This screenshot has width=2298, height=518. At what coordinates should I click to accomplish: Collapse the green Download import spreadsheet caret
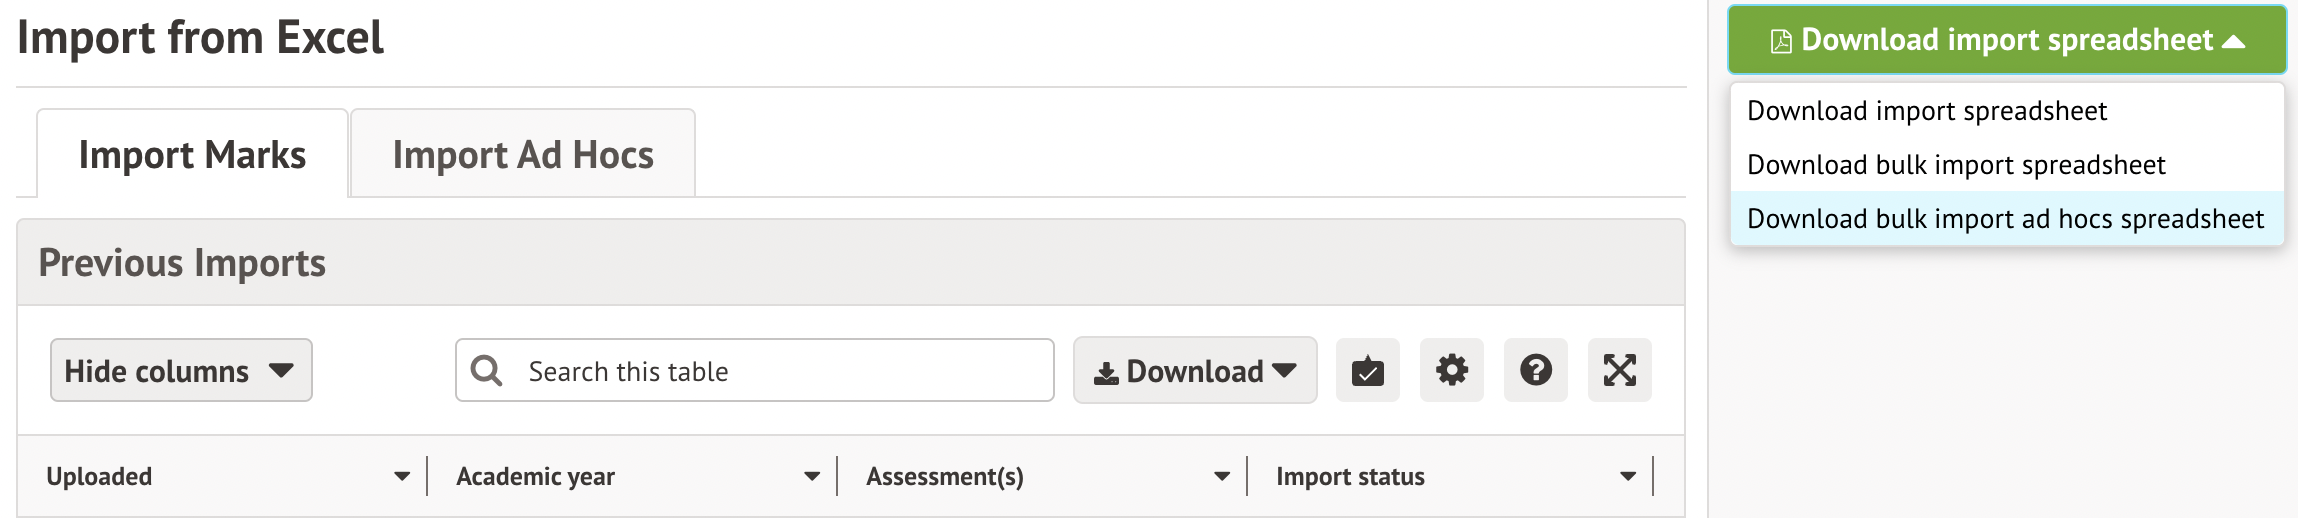[2233, 41]
